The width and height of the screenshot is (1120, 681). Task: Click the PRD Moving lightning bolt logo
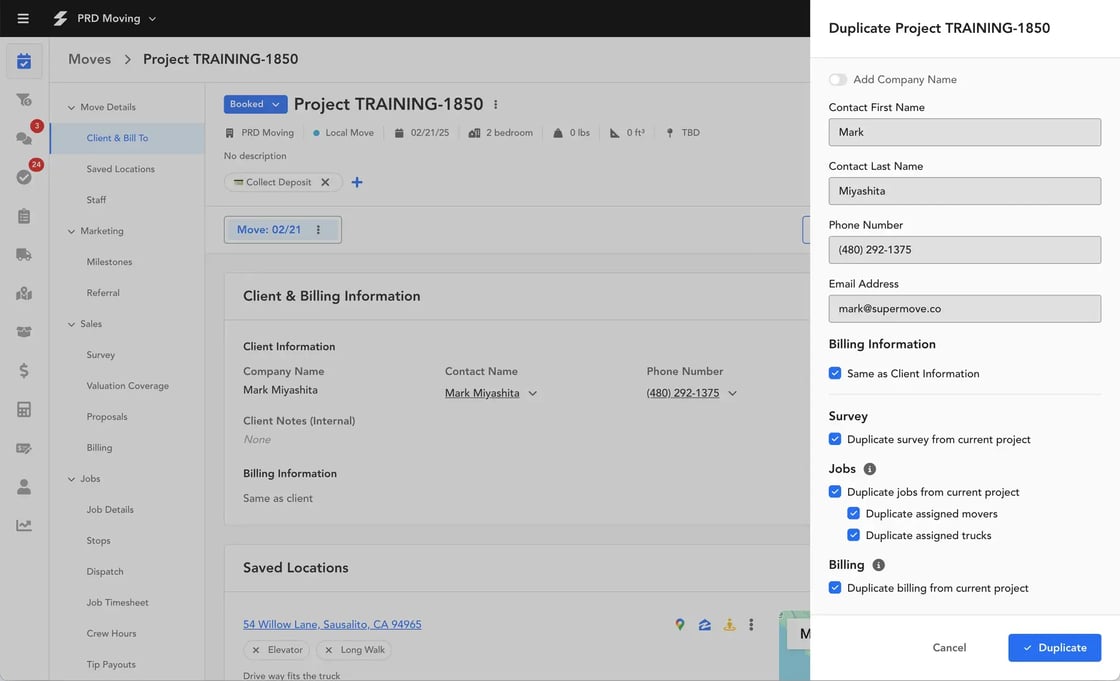(60, 19)
